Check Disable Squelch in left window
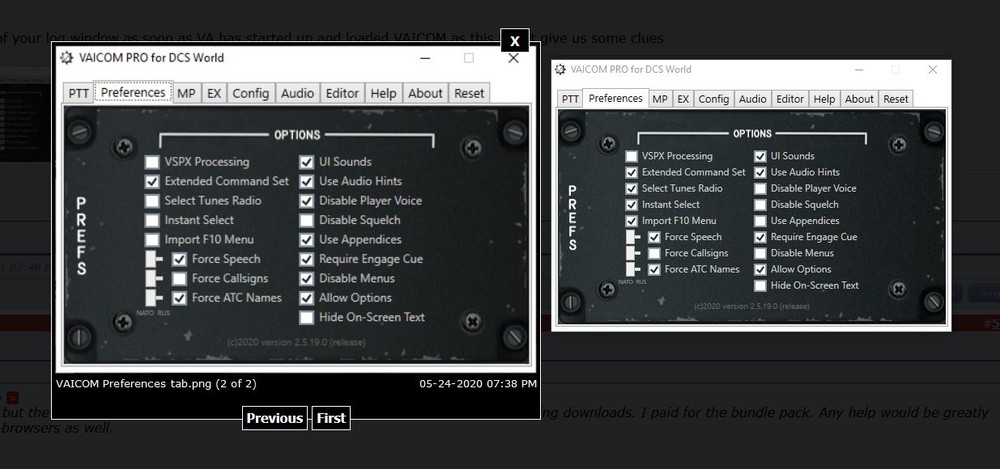This screenshot has height=469, width=1000. [307, 220]
